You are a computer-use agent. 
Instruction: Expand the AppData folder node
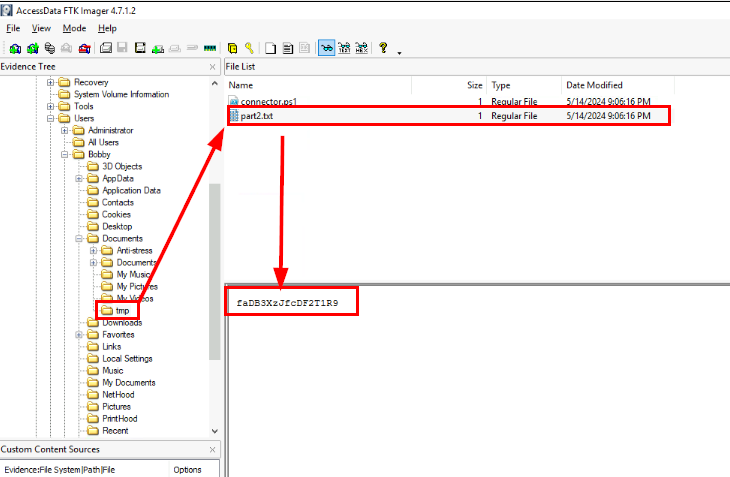tap(79, 178)
